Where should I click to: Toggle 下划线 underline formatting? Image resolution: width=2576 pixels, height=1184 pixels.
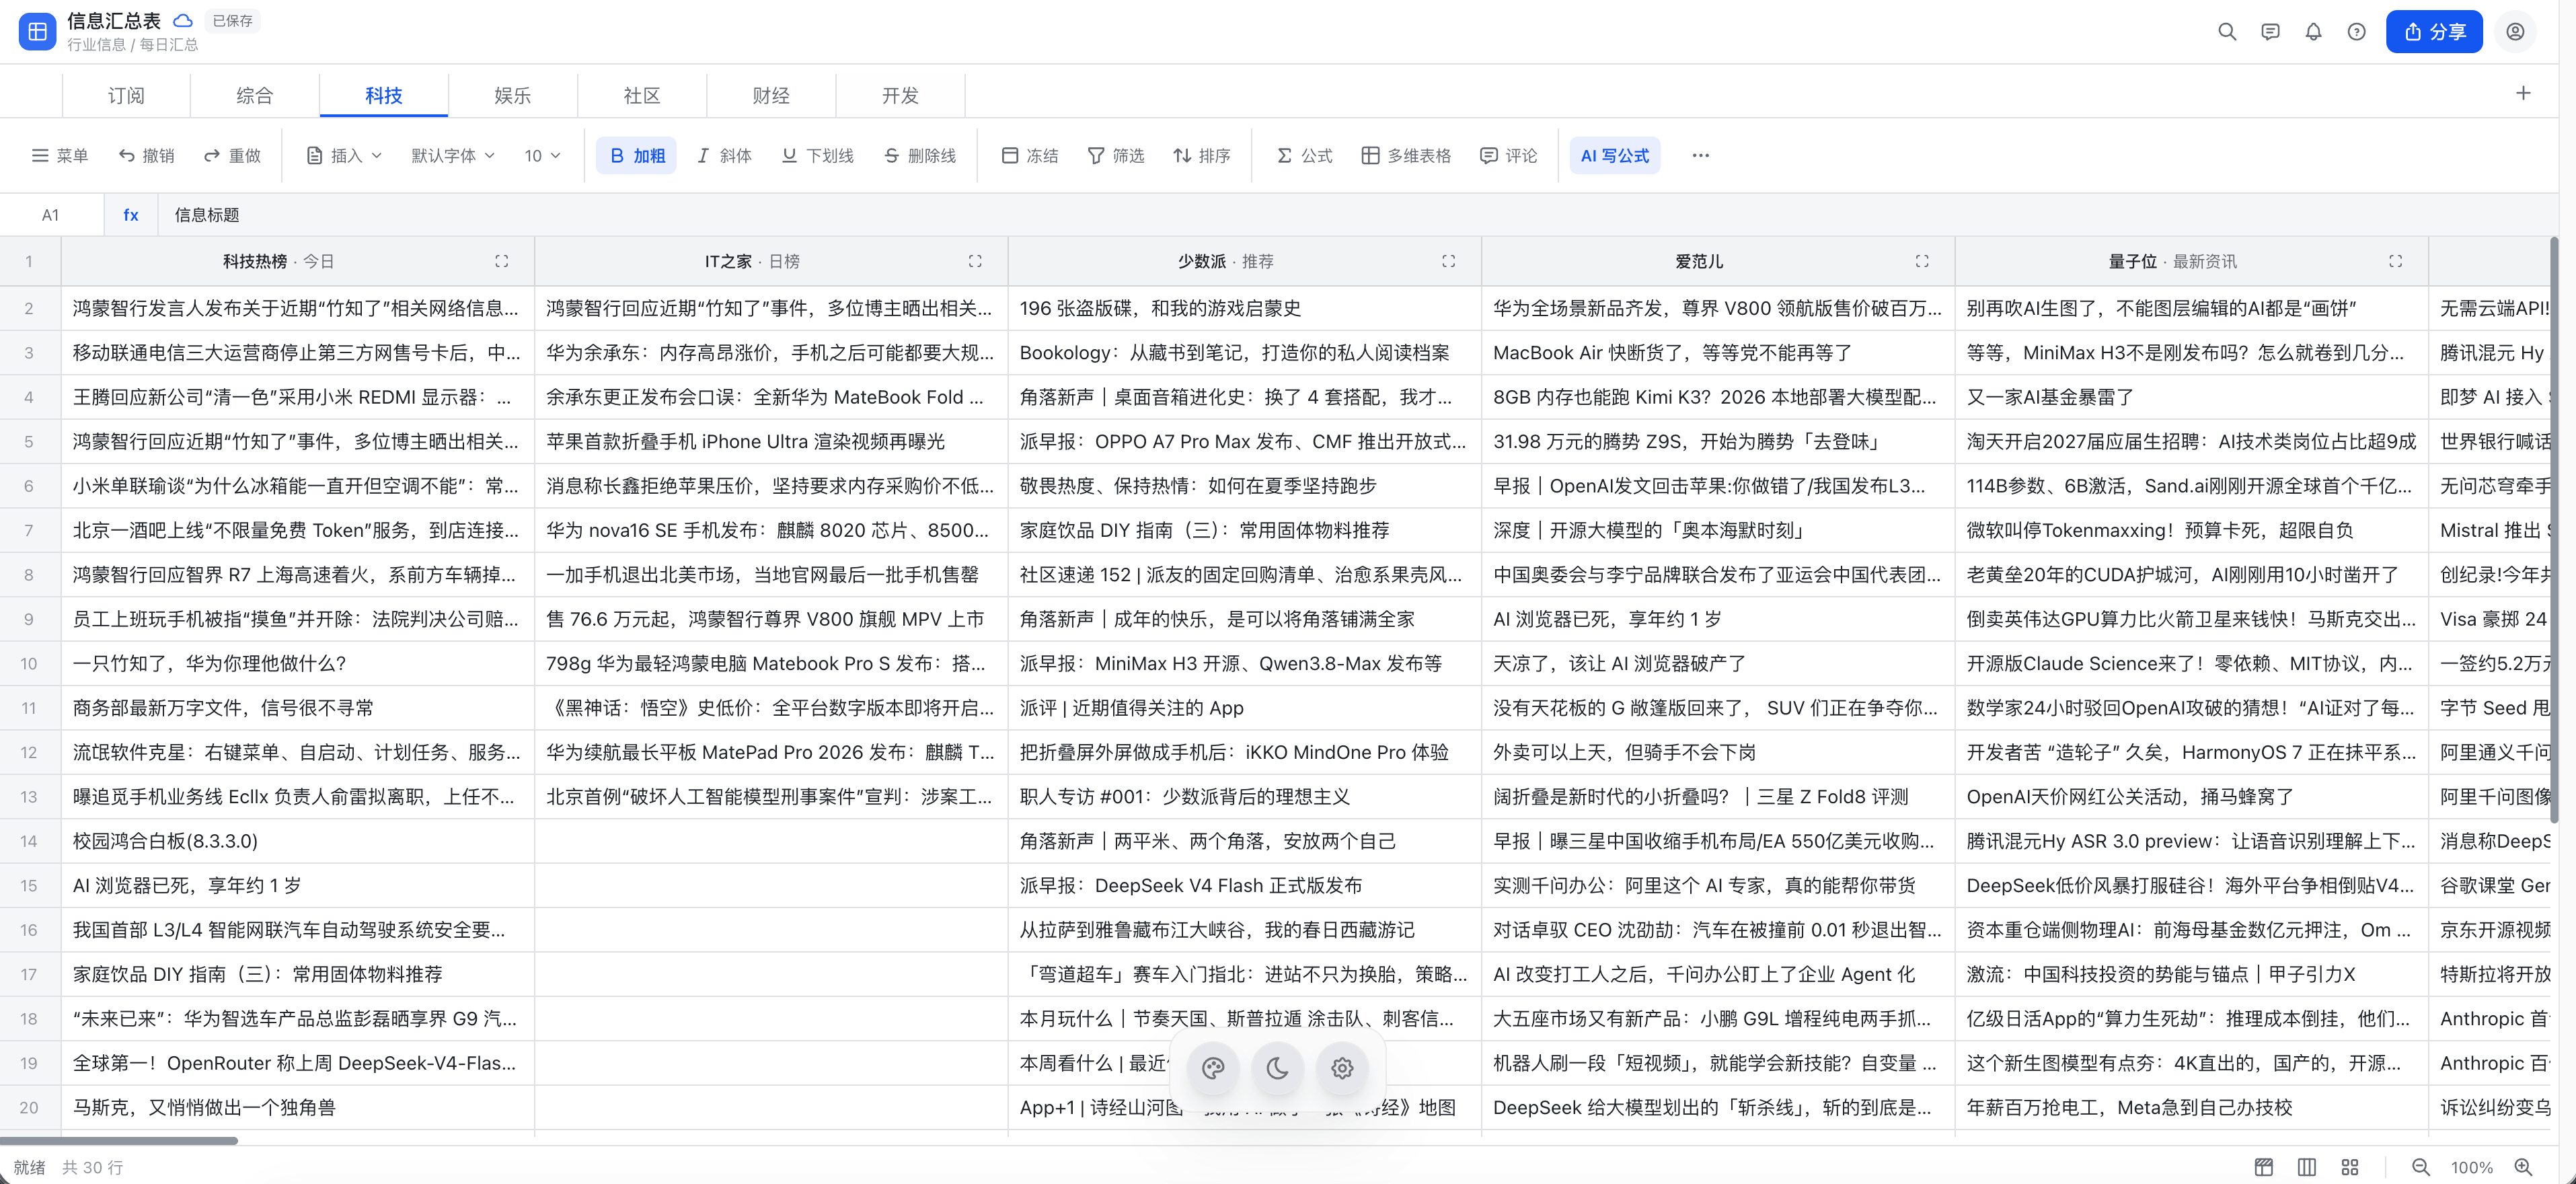tap(818, 155)
